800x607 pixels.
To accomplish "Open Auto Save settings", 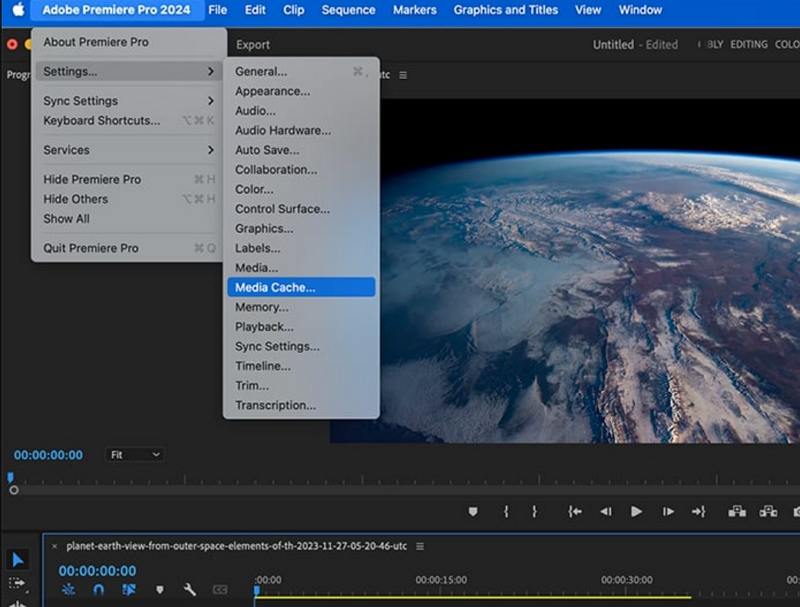I will pos(301,150).
